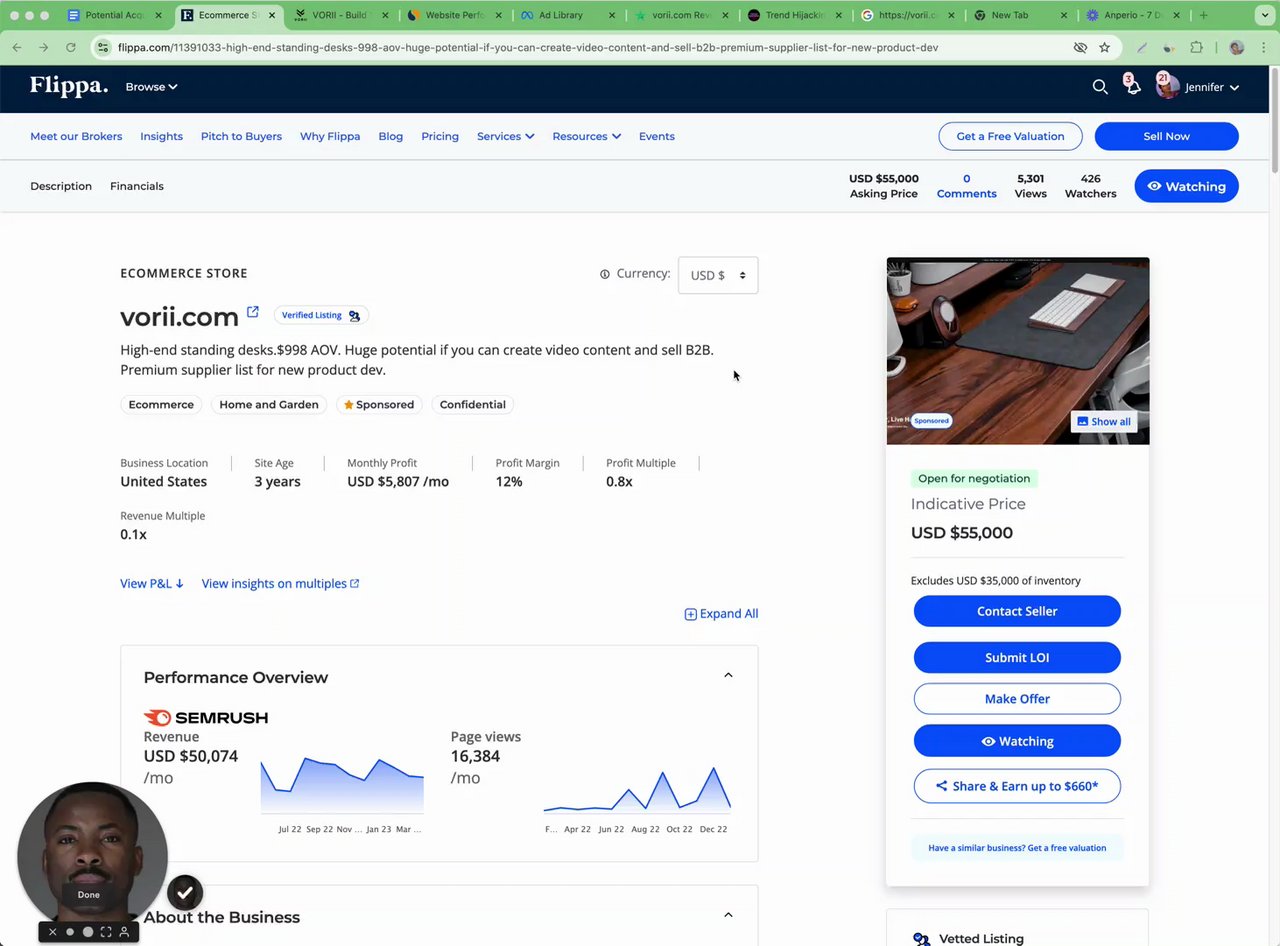
Task: Open the browser extensions puzzle icon
Action: pos(1196,47)
